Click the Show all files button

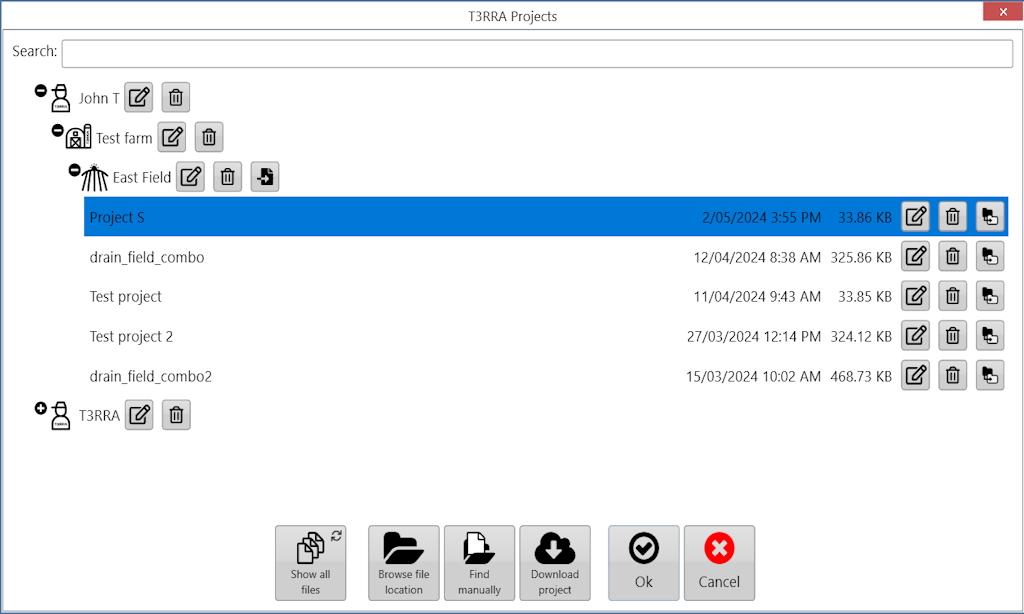point(311,563)
